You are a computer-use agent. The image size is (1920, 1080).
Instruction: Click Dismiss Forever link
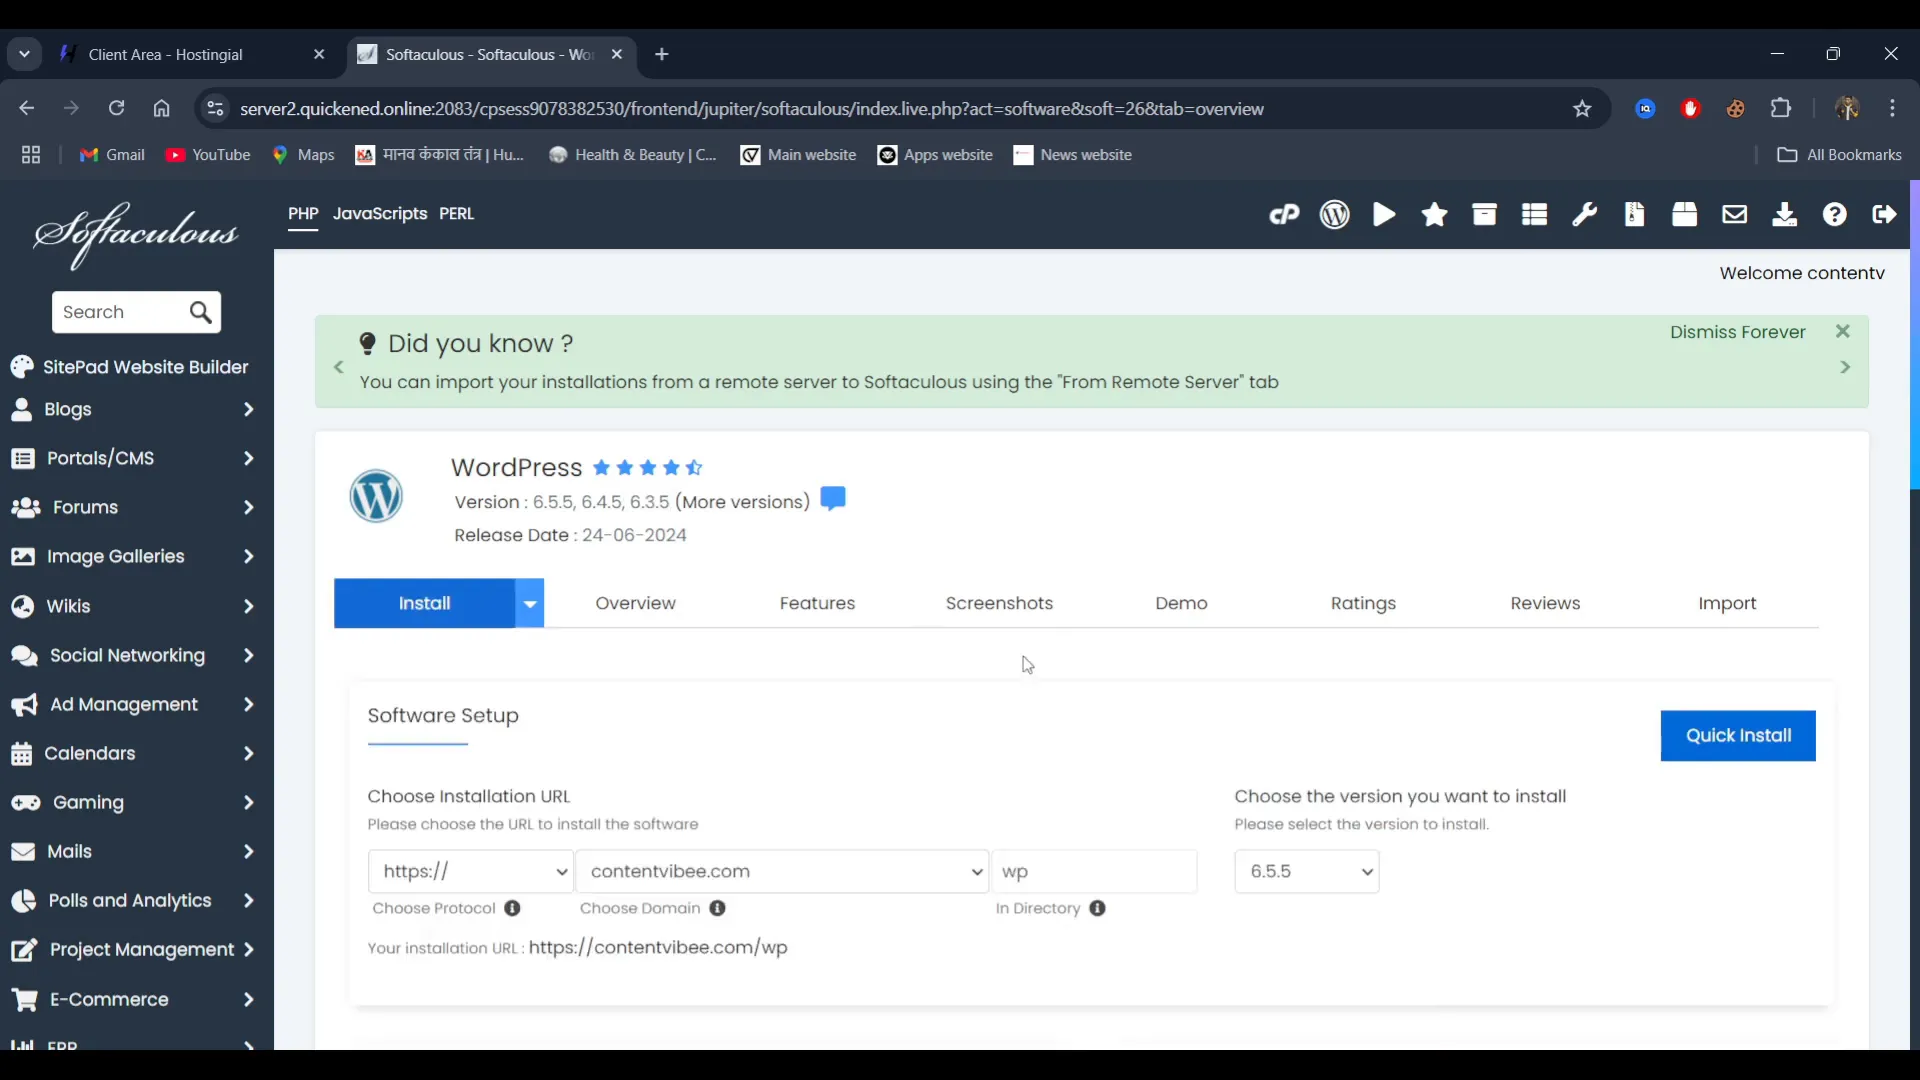(x=1737, y=332)
